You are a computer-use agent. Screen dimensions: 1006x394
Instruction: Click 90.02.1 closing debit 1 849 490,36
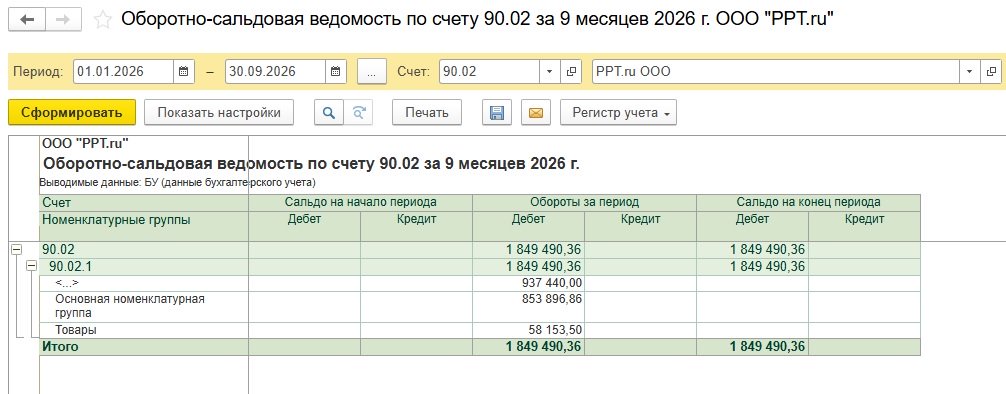pyautogui.click(x=767, y=266)
